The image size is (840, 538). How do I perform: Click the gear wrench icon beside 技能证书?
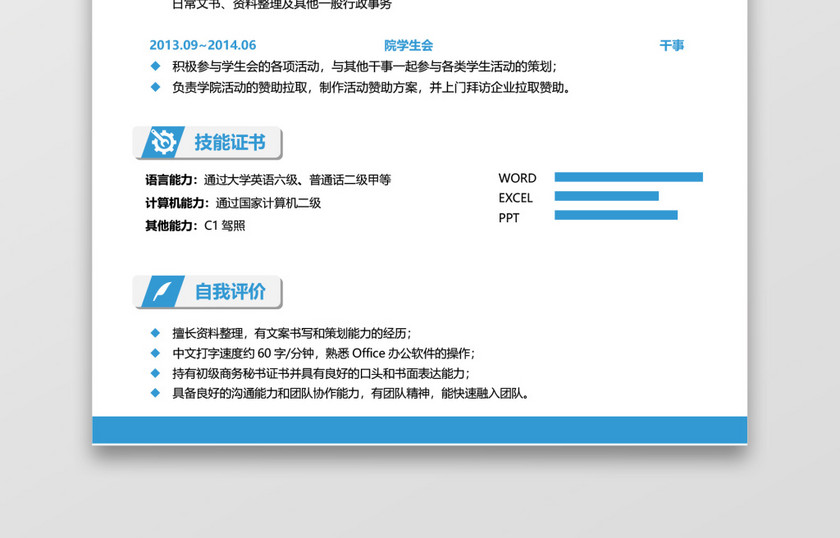[163, 143]
